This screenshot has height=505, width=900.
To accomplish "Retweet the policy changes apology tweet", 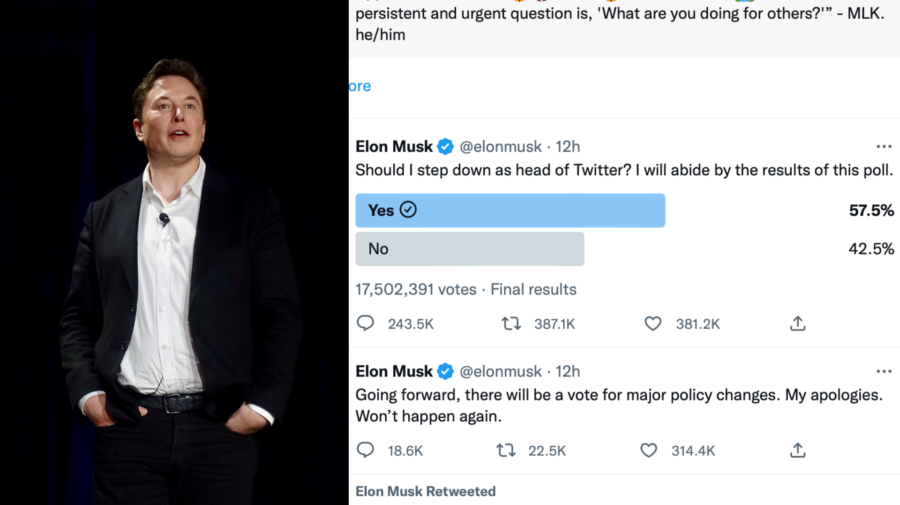I will pyautogui.click(x=506, y=451).
